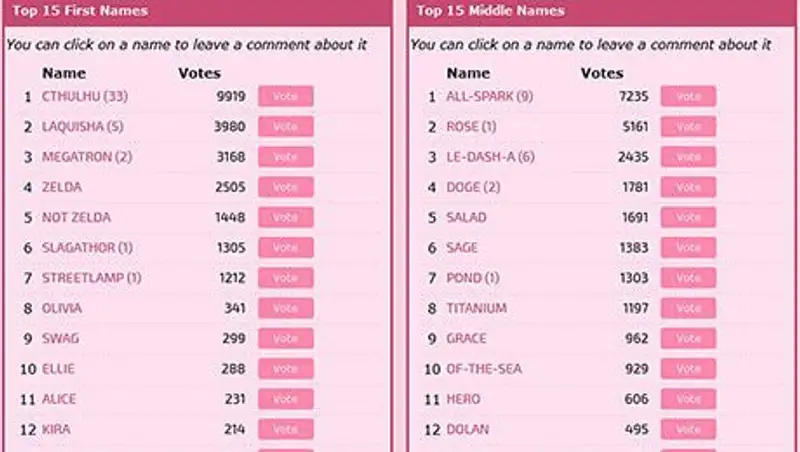
Task: Vote for MEGATRON as first name
Action: pos(285,157)
